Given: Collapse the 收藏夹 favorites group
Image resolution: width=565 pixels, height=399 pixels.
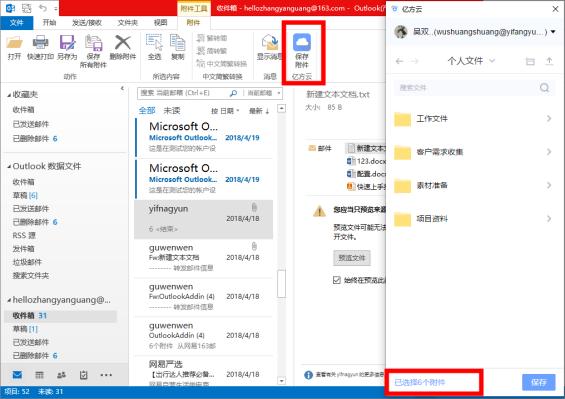Looking at the screenshot, I should click(9, 95).
